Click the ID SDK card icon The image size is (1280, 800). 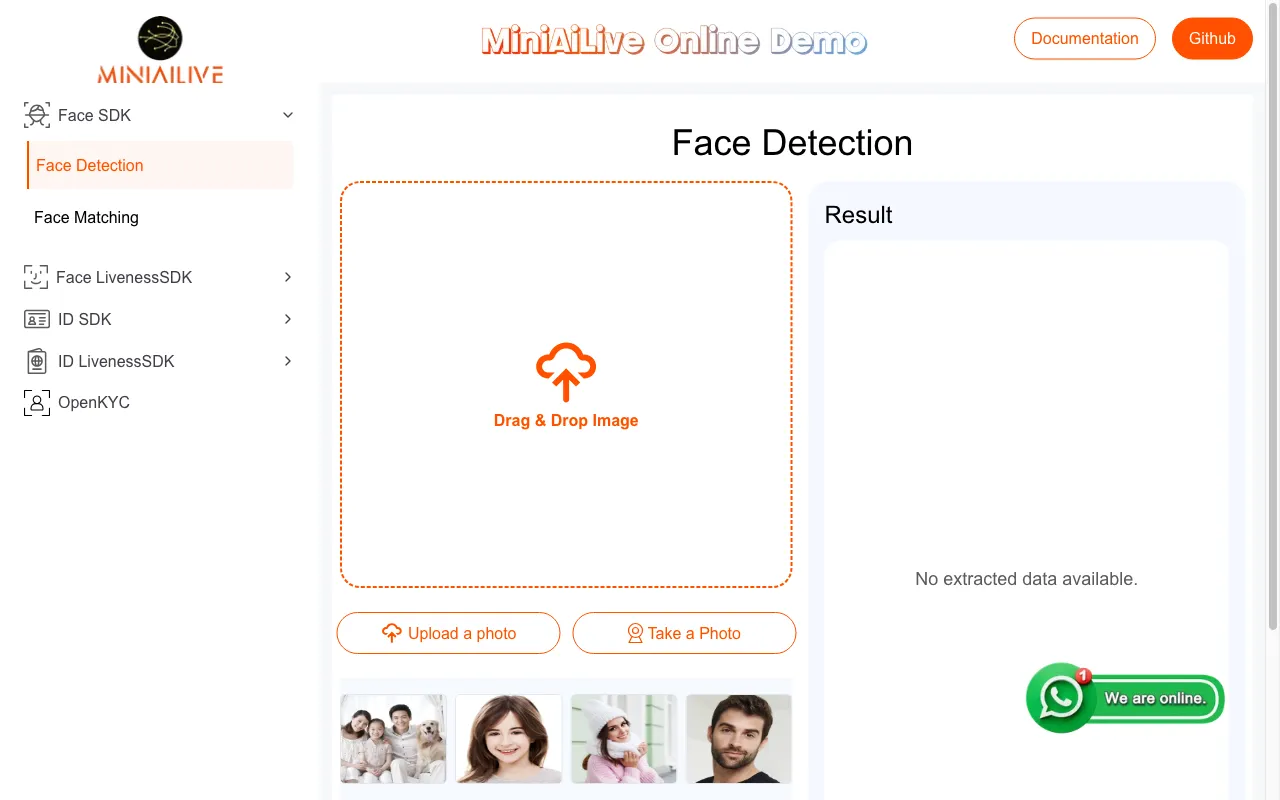click(x=37, y=319)
